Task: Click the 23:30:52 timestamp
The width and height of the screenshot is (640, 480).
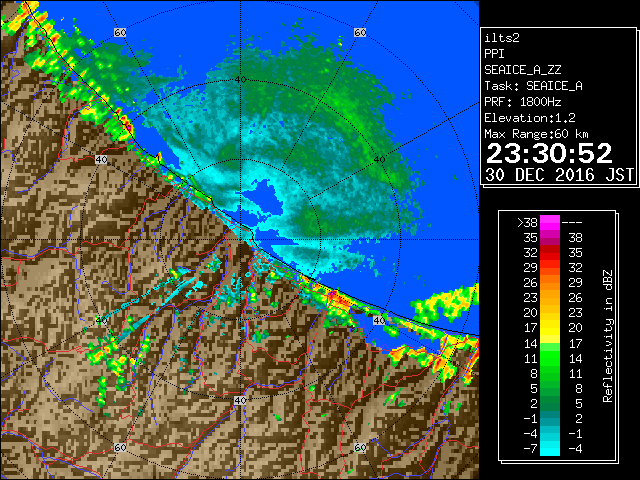Action: click(549, 153)
